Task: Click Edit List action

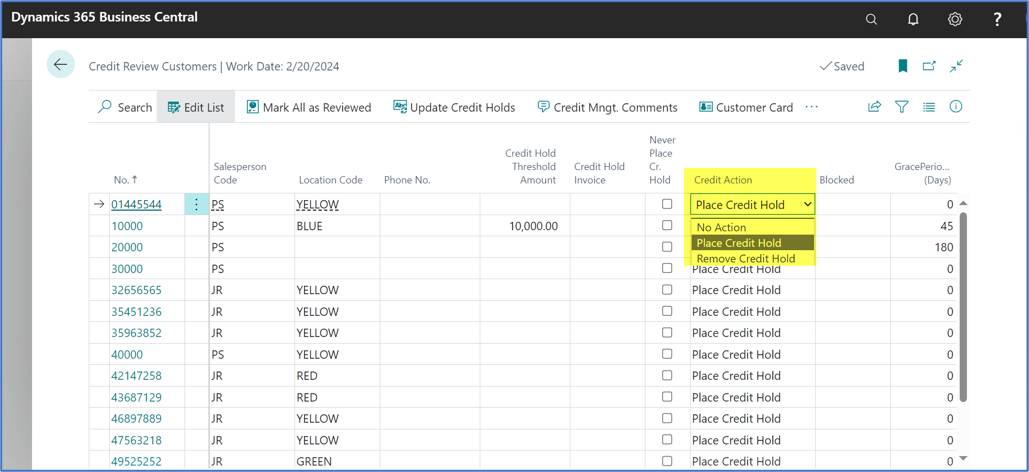Action: [196, 107]
